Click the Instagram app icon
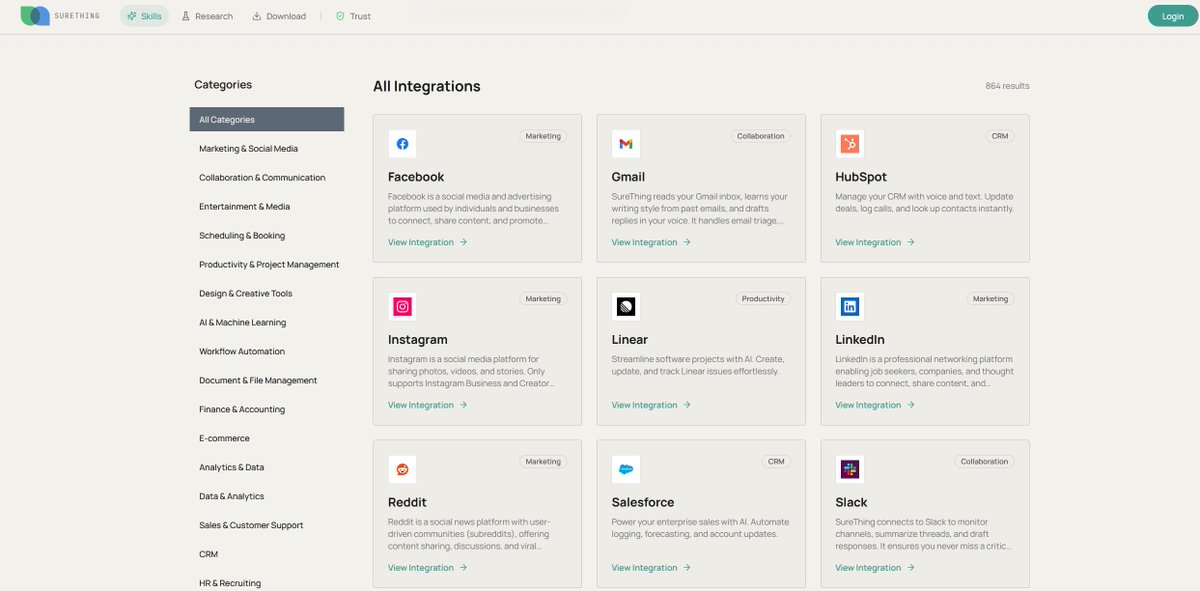This screenshot has height=591, width=1200. tap(402, 307)
